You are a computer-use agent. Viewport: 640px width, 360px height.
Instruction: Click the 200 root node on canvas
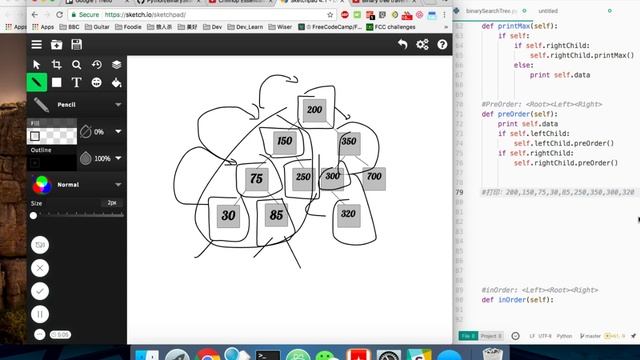(314, 110)
